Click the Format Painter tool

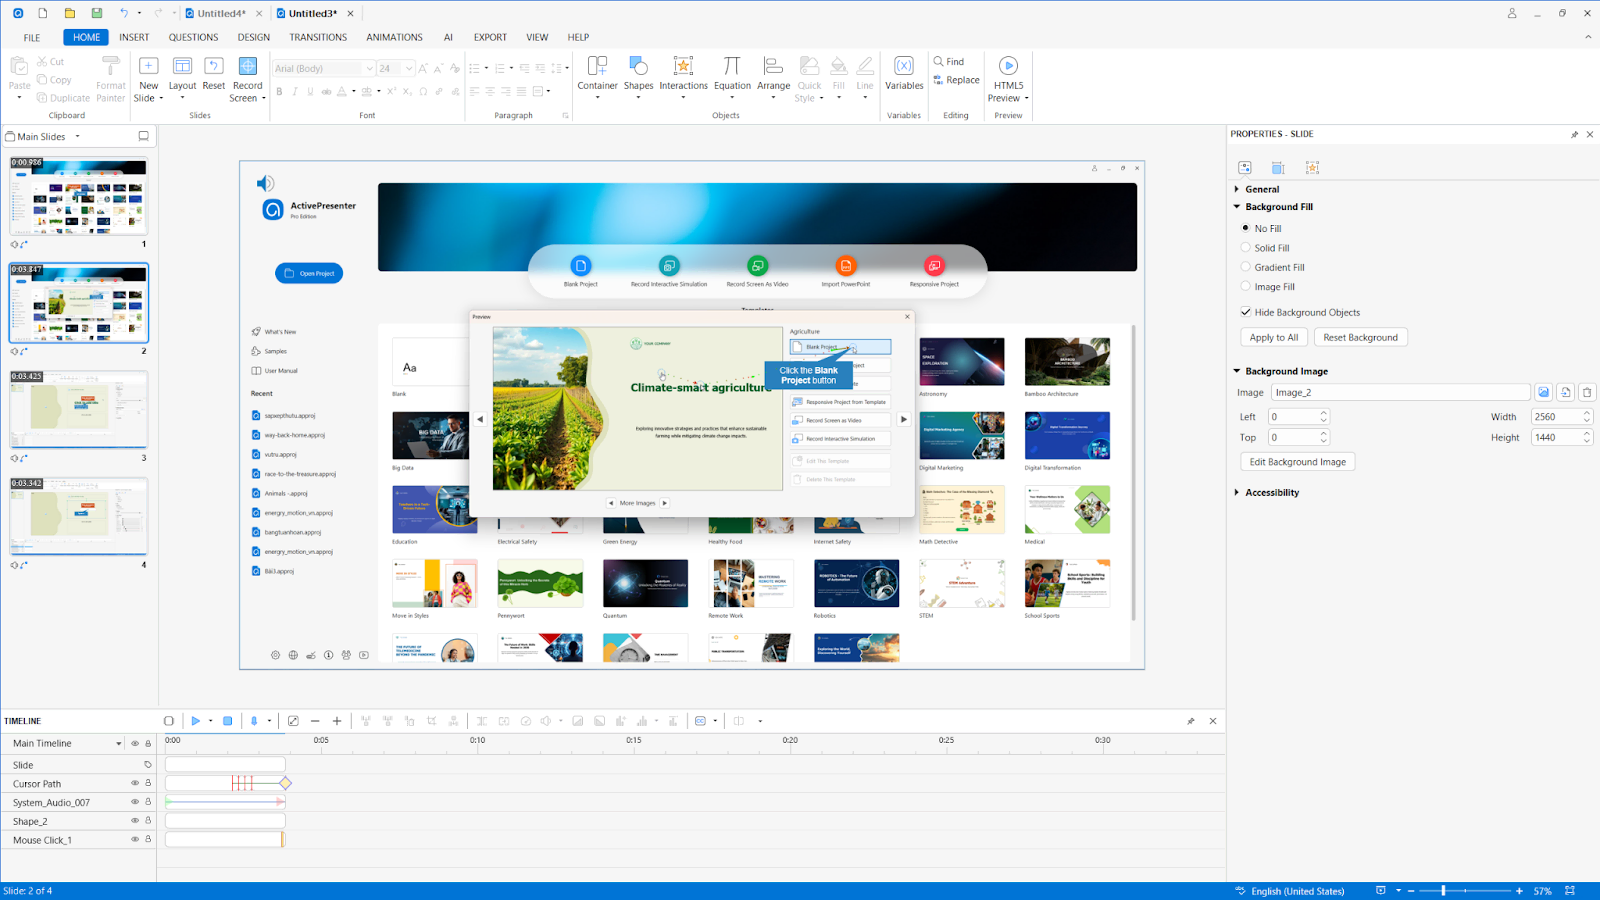pos(111,68)
